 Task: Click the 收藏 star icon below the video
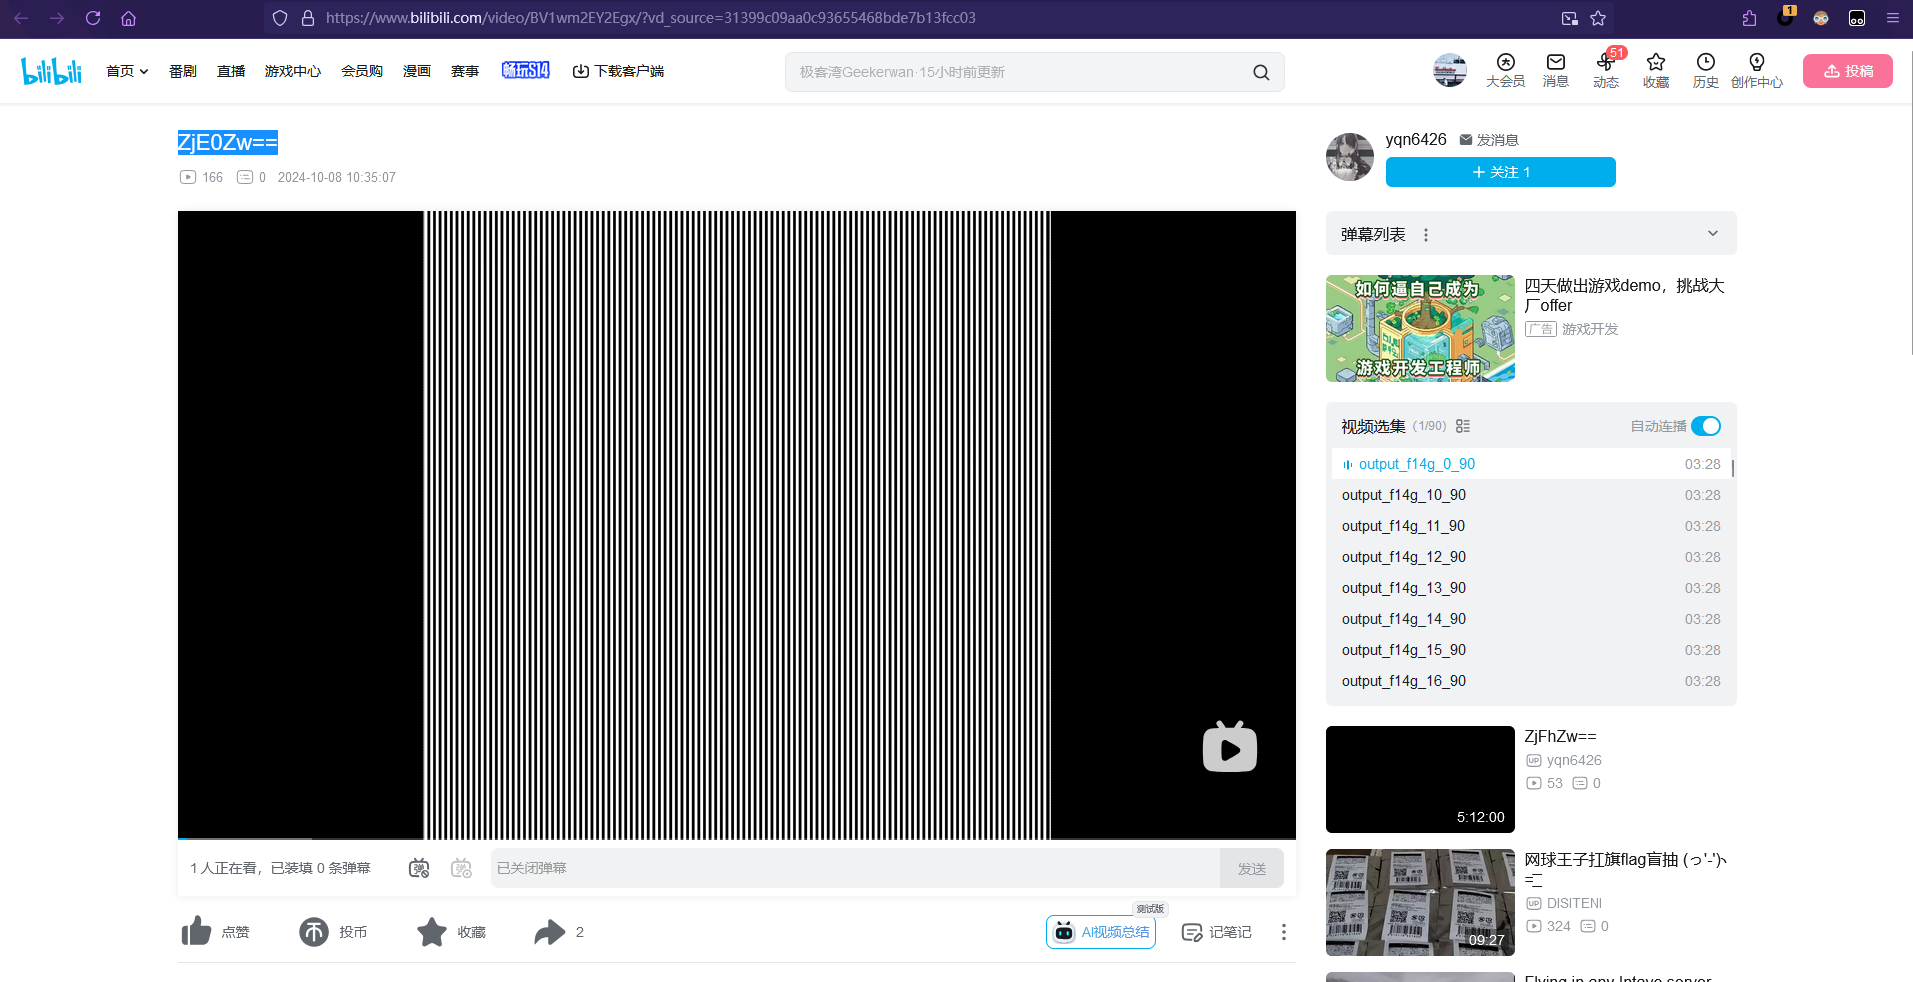coord(432,931)
